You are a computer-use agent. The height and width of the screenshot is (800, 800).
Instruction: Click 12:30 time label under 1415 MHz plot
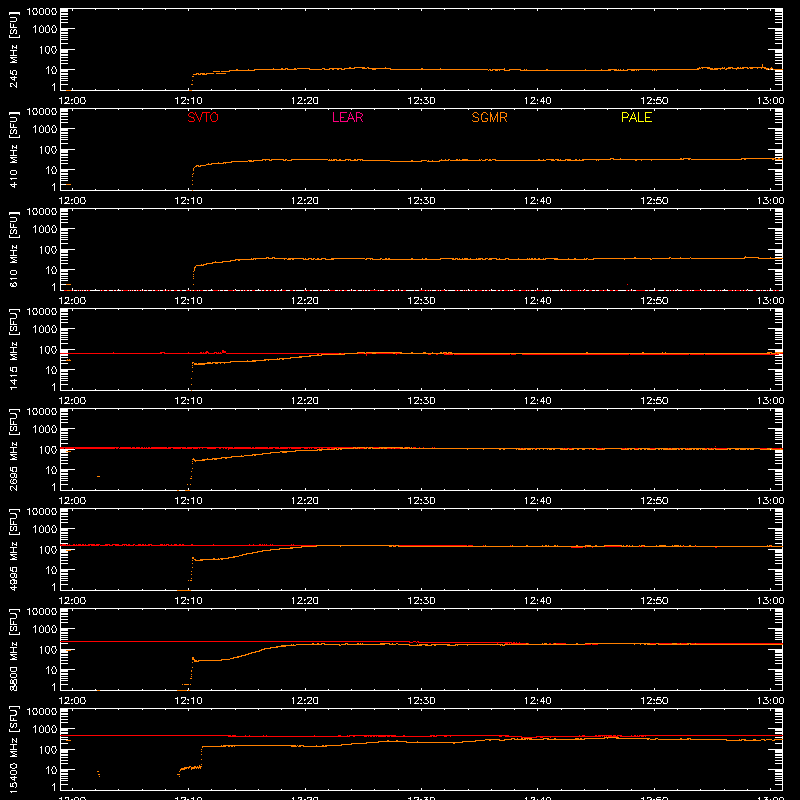click(x=421, y=401)
